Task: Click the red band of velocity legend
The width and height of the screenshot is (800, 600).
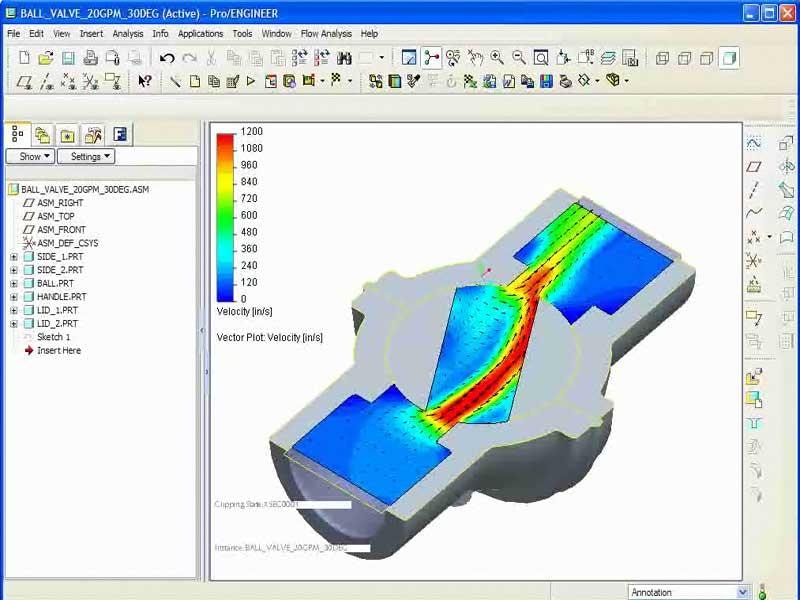Action: (x=225, y=141)
